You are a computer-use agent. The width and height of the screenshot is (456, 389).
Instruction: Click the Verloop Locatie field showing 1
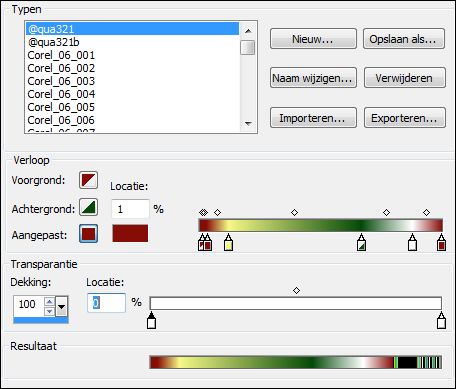[x=130, y=209]
